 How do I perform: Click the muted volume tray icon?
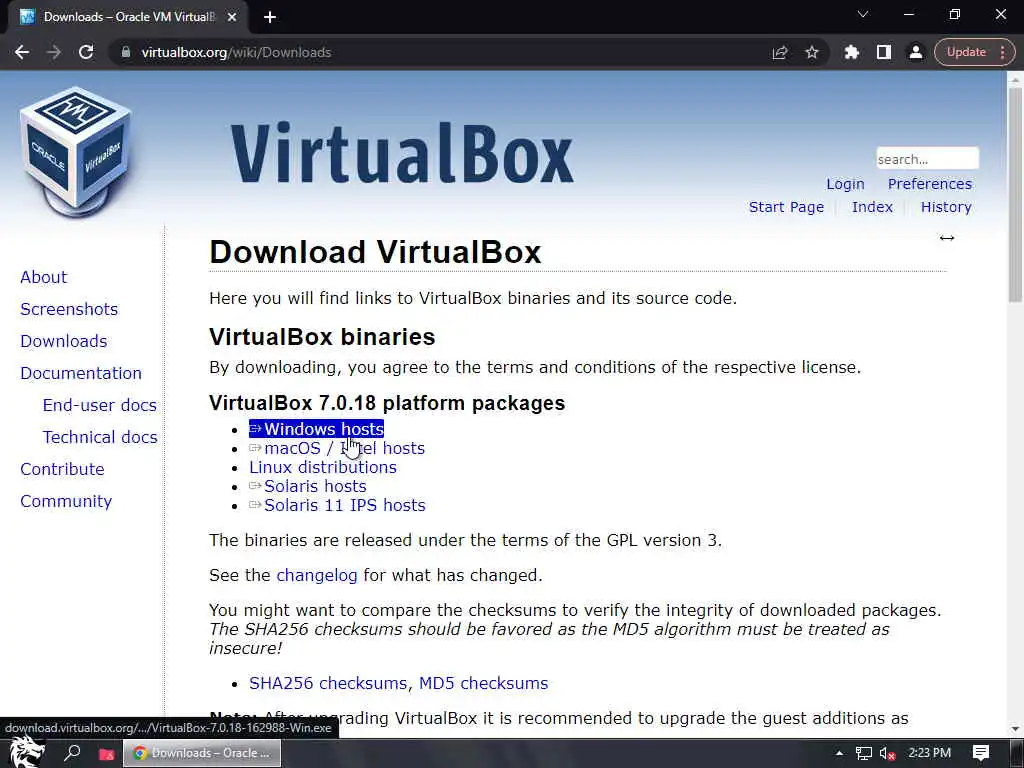tap(887, 753)
